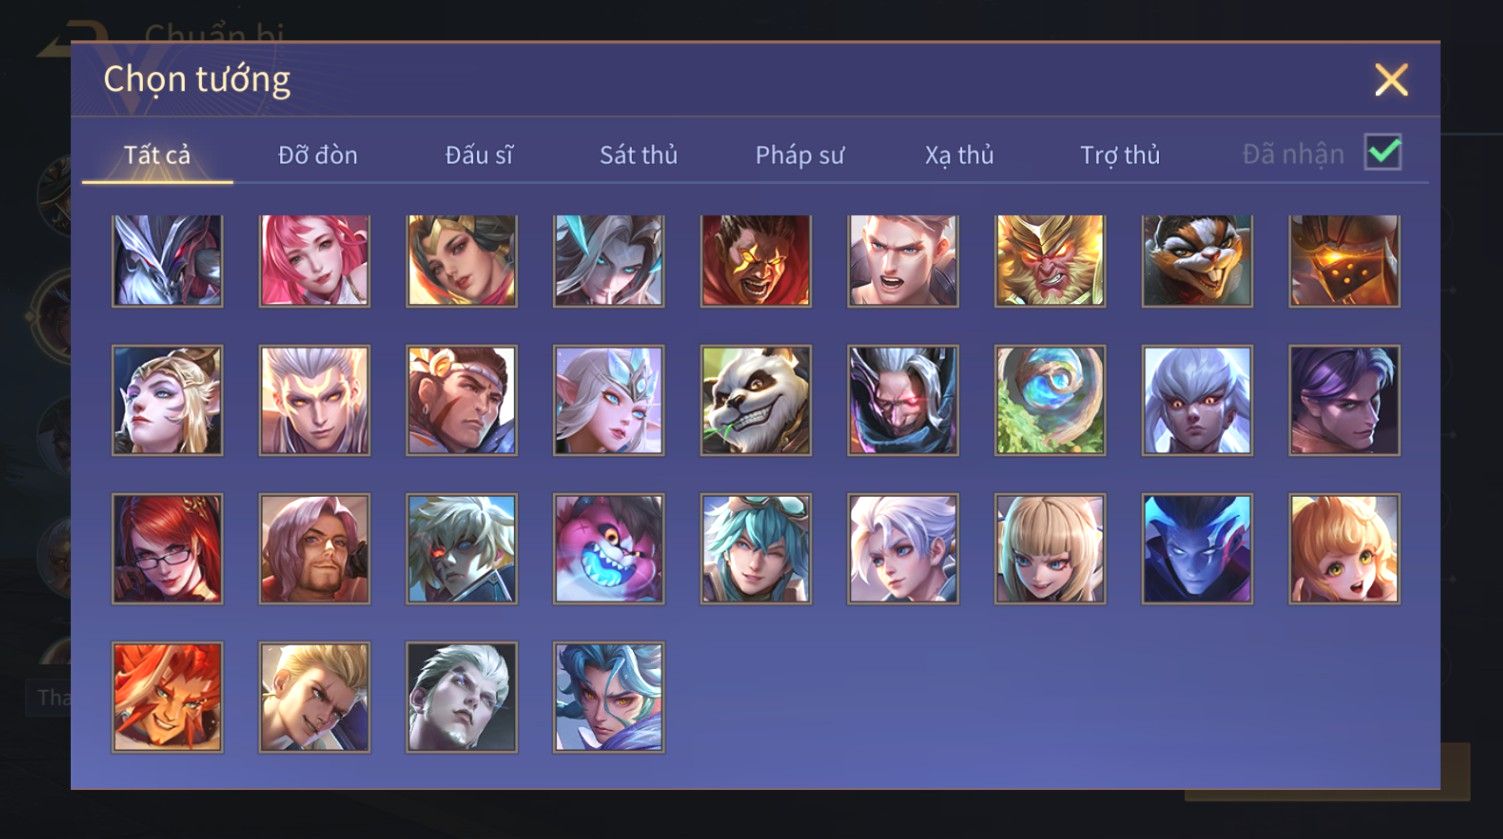Open the Đấu sĩ tab

(x=479, y=155)
